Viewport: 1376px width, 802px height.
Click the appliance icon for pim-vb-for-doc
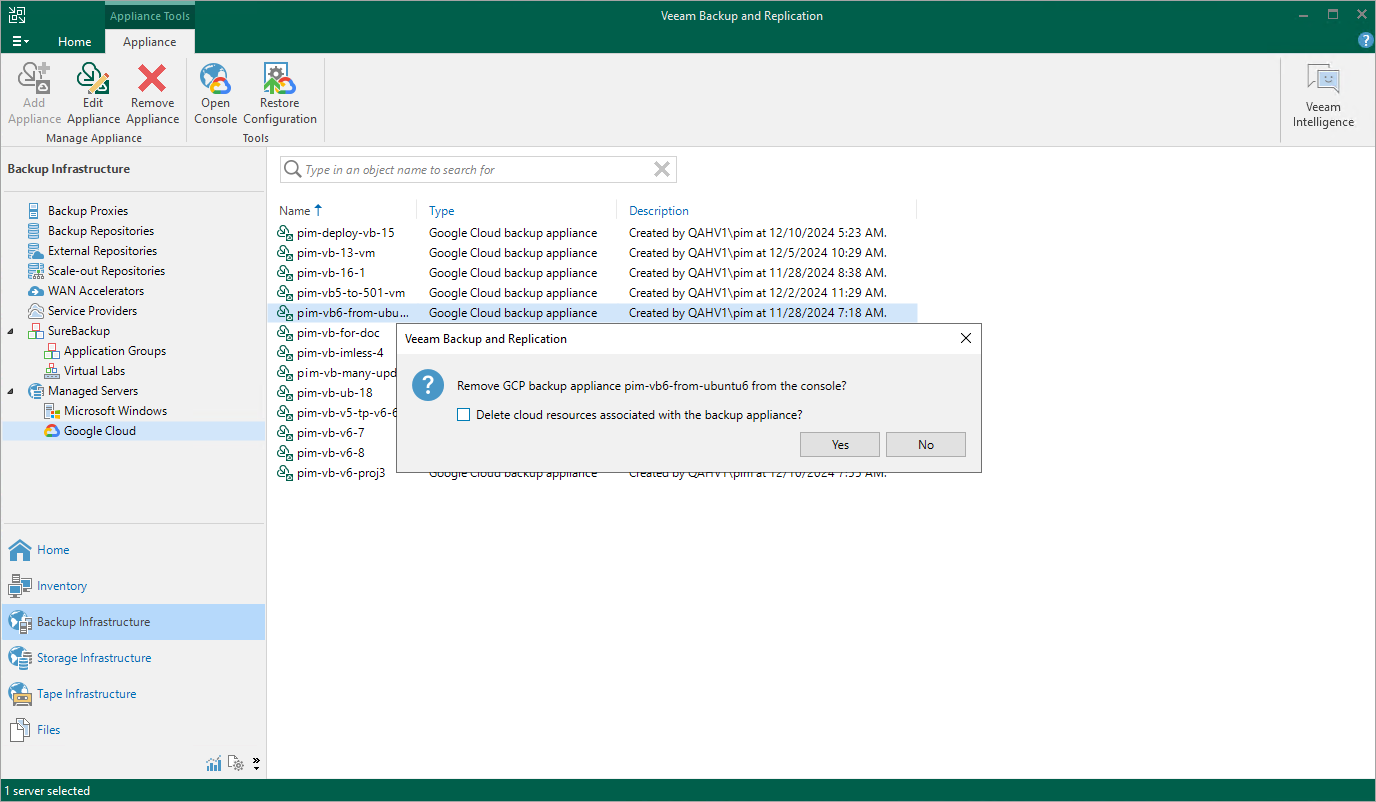(x=285, y=333)
